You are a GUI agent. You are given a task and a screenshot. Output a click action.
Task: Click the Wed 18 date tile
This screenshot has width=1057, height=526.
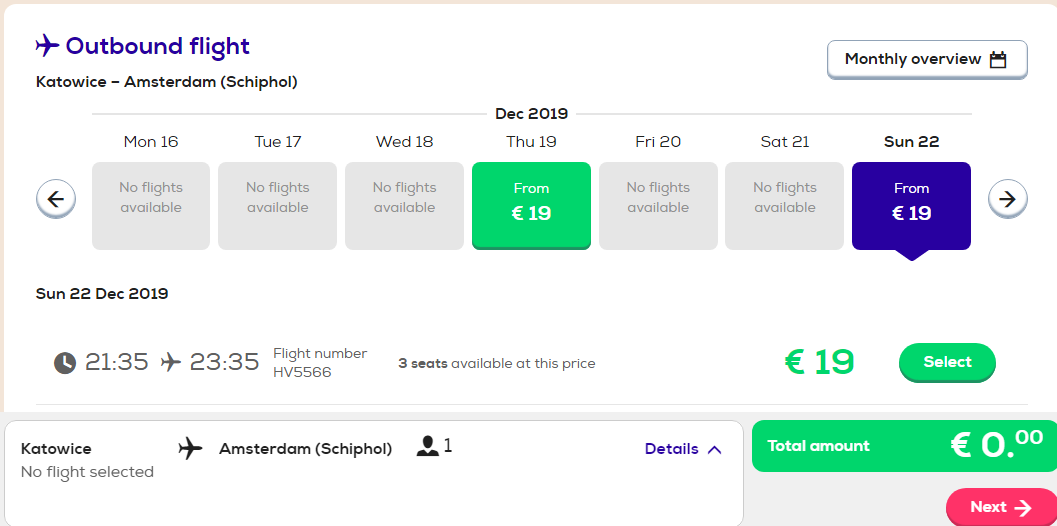(404, 206)
